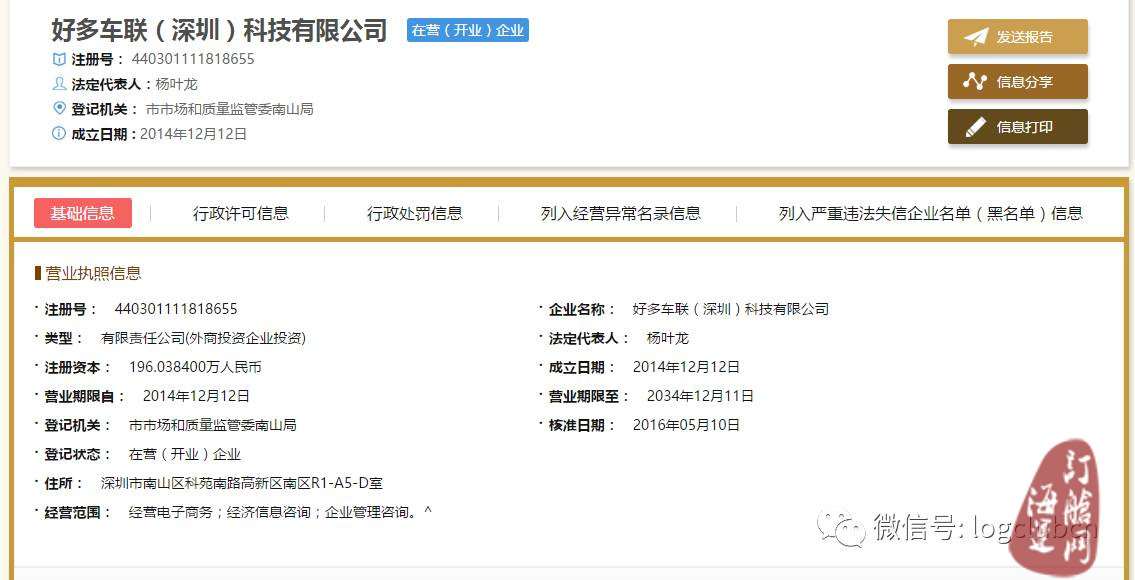
Task: Open 信息分享 to share the information
Action: [x=1018, y=82]
